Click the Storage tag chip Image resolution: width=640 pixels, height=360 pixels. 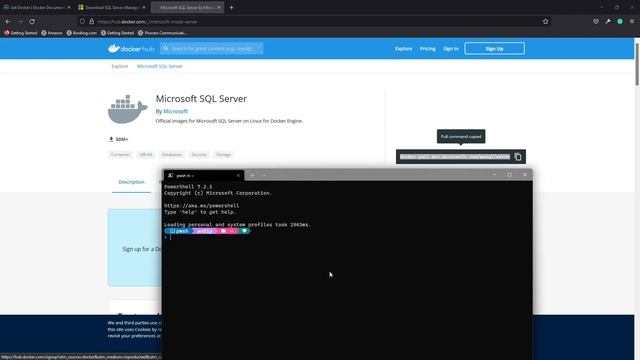(x=223, y=155)
